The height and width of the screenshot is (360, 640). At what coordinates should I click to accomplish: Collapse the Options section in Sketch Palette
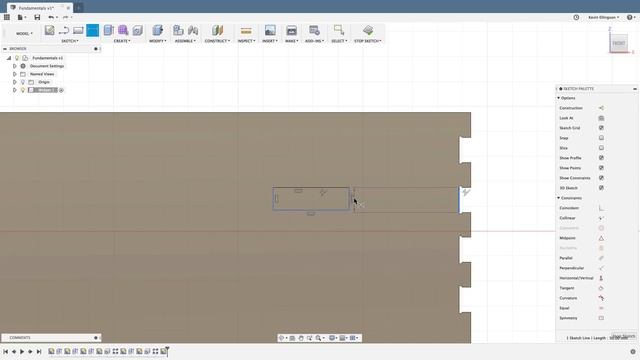[x=558, y=98]
